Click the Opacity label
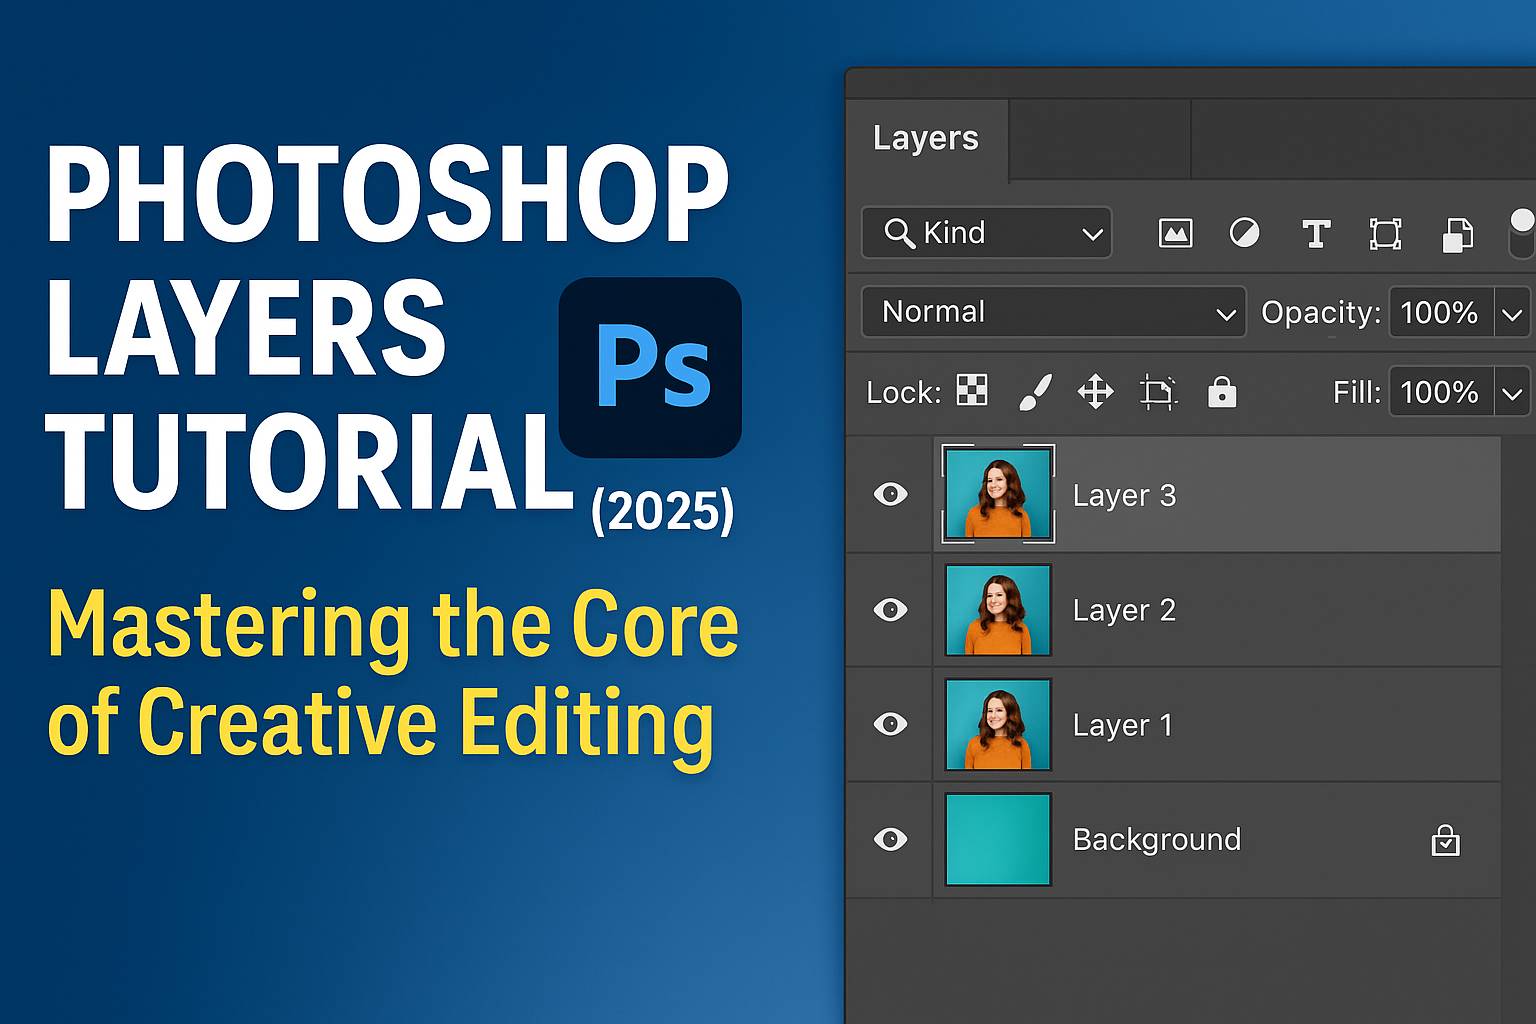Image resolution: width=1536 pixels, height=1024 pixels. pyautogui.click(x=1321, y=313)
